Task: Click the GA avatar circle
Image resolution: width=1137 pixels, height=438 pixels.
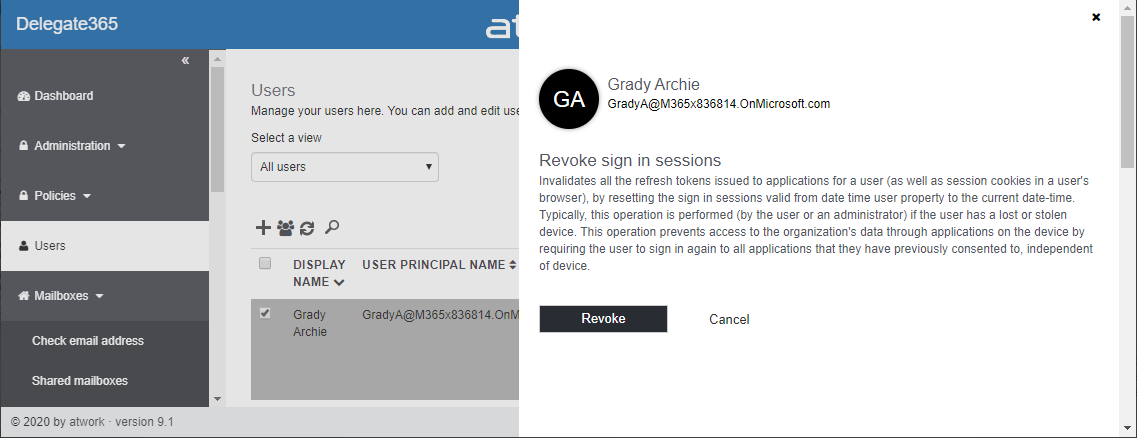Action: [x=569, y=99]
